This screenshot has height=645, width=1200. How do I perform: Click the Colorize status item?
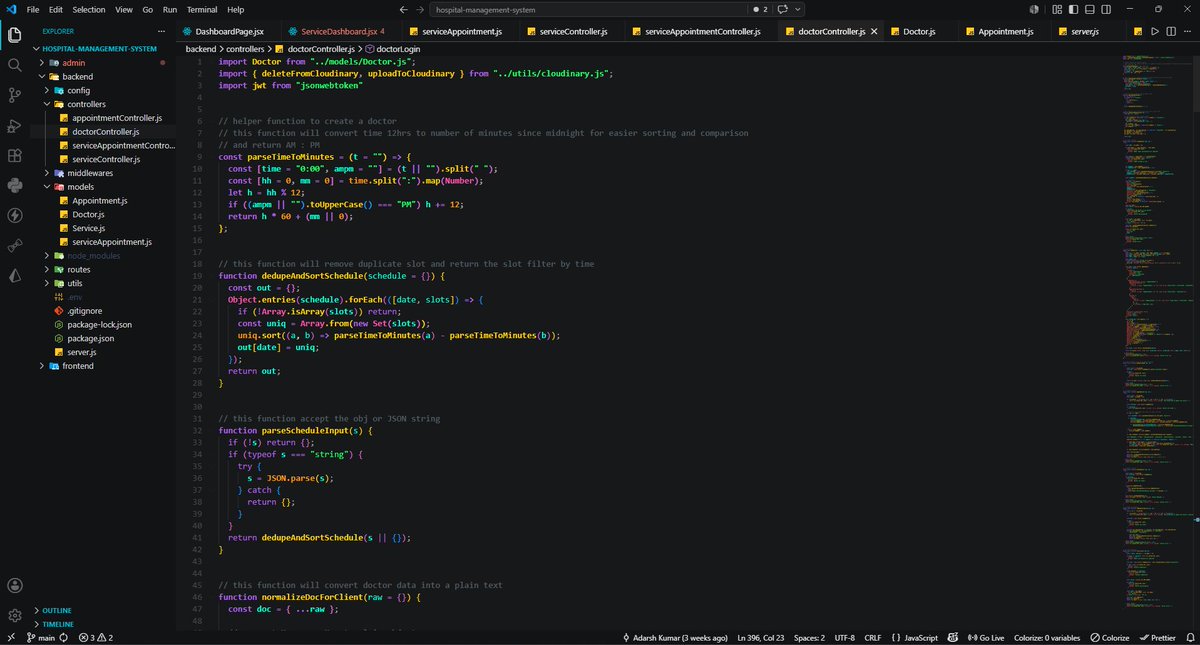coord(1109,637)
